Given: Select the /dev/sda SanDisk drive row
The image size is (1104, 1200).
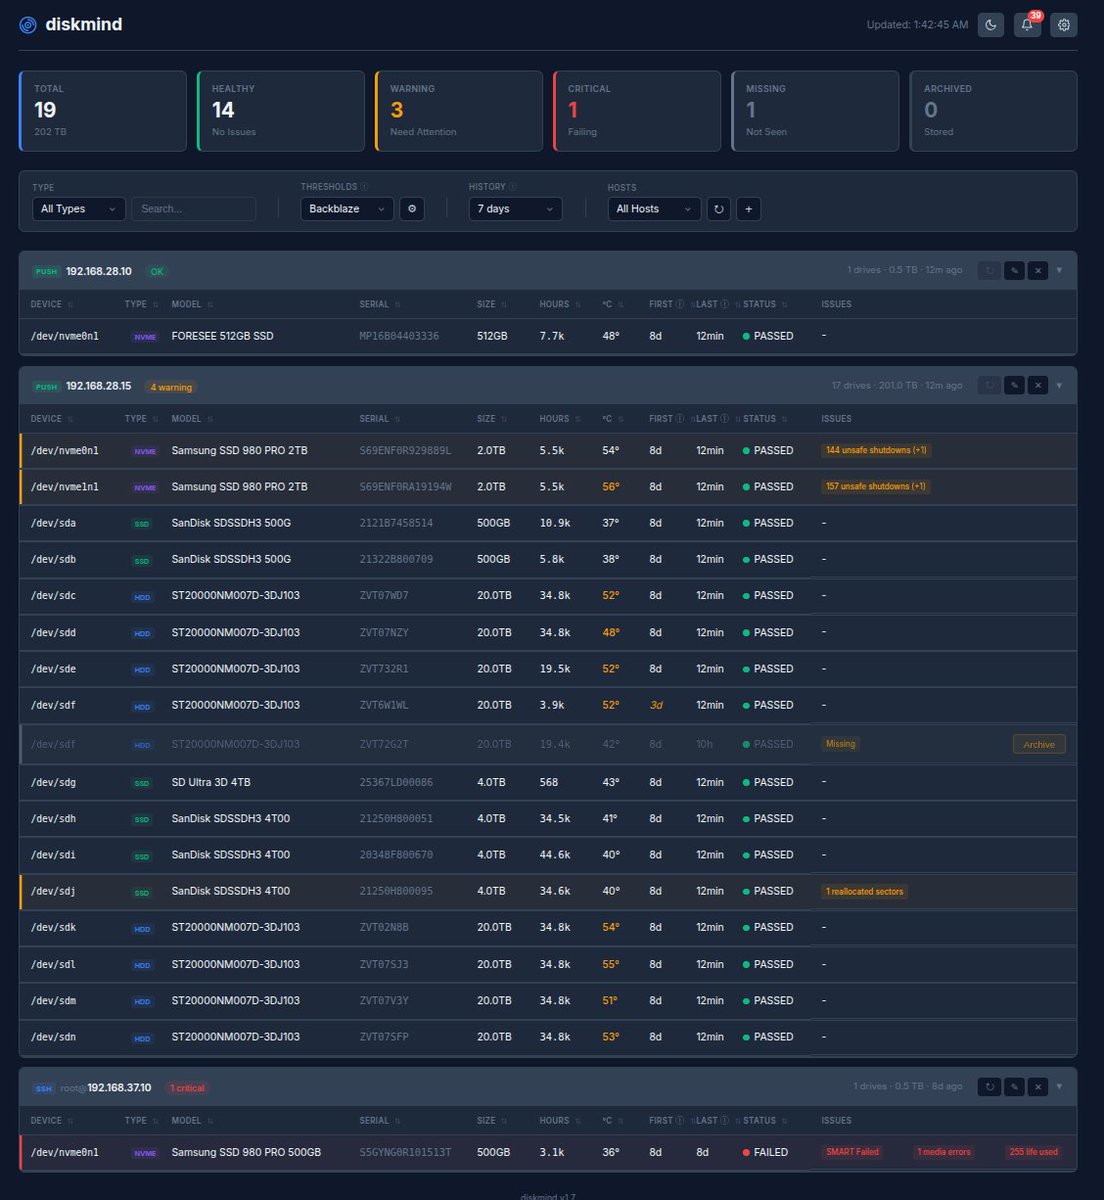Looking at the screenshot, I should (x=548, y=523).
